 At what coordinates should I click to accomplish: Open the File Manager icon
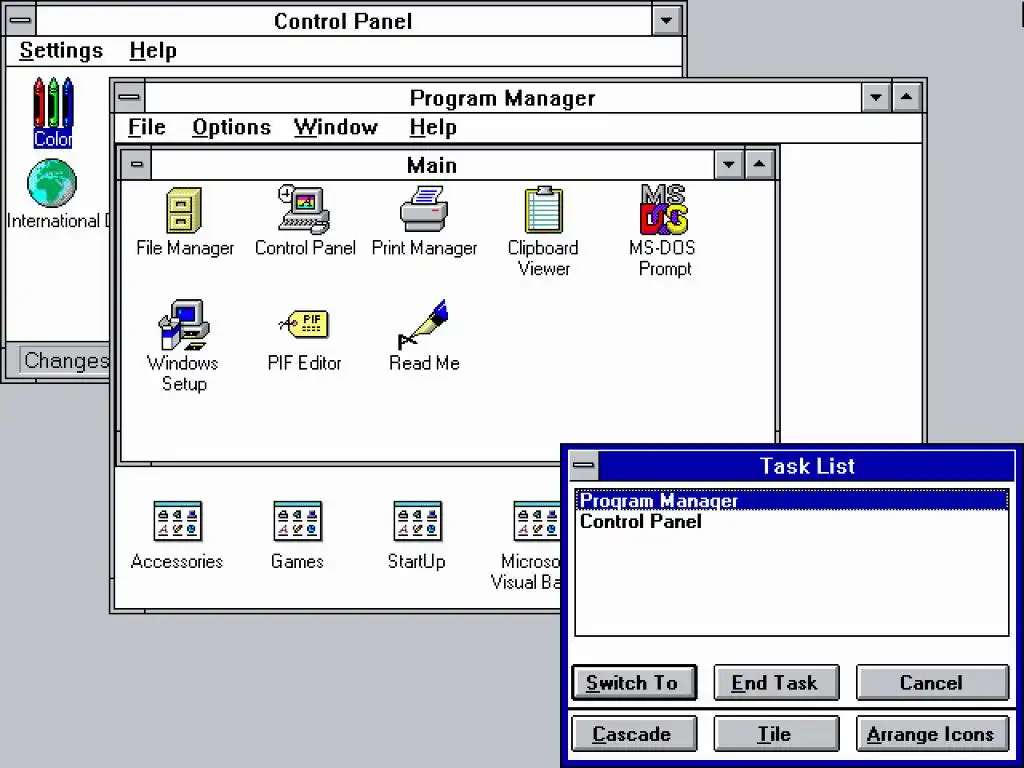(x=184, y=210)
